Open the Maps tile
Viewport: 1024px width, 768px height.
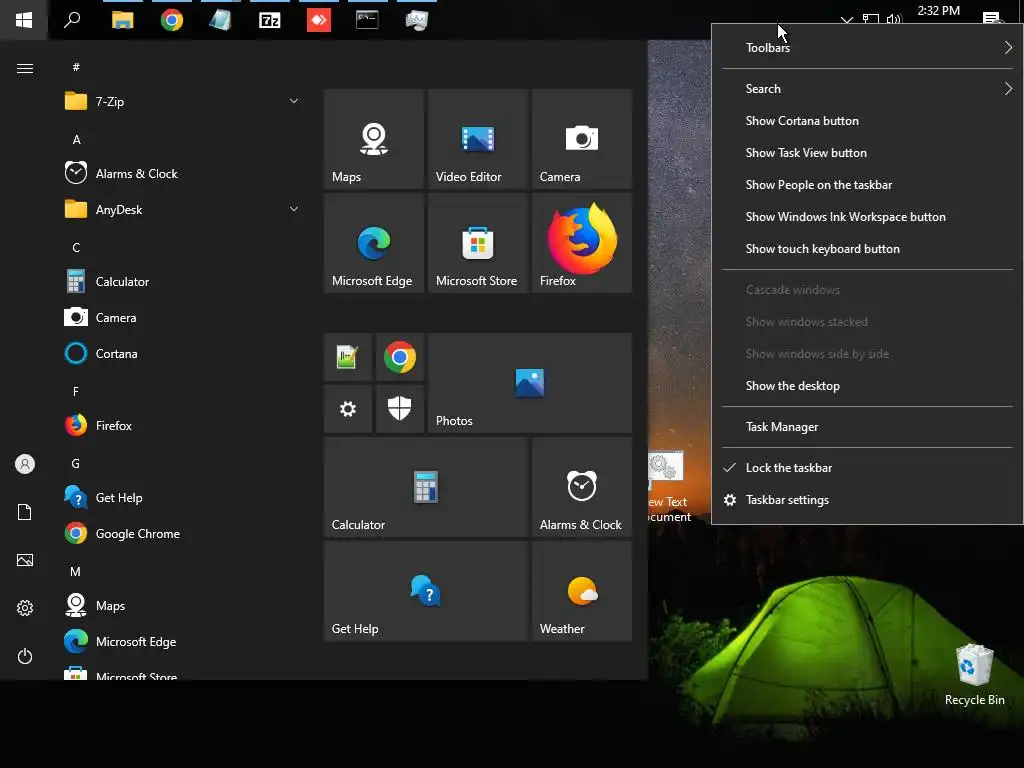click(x=374, y=139)
